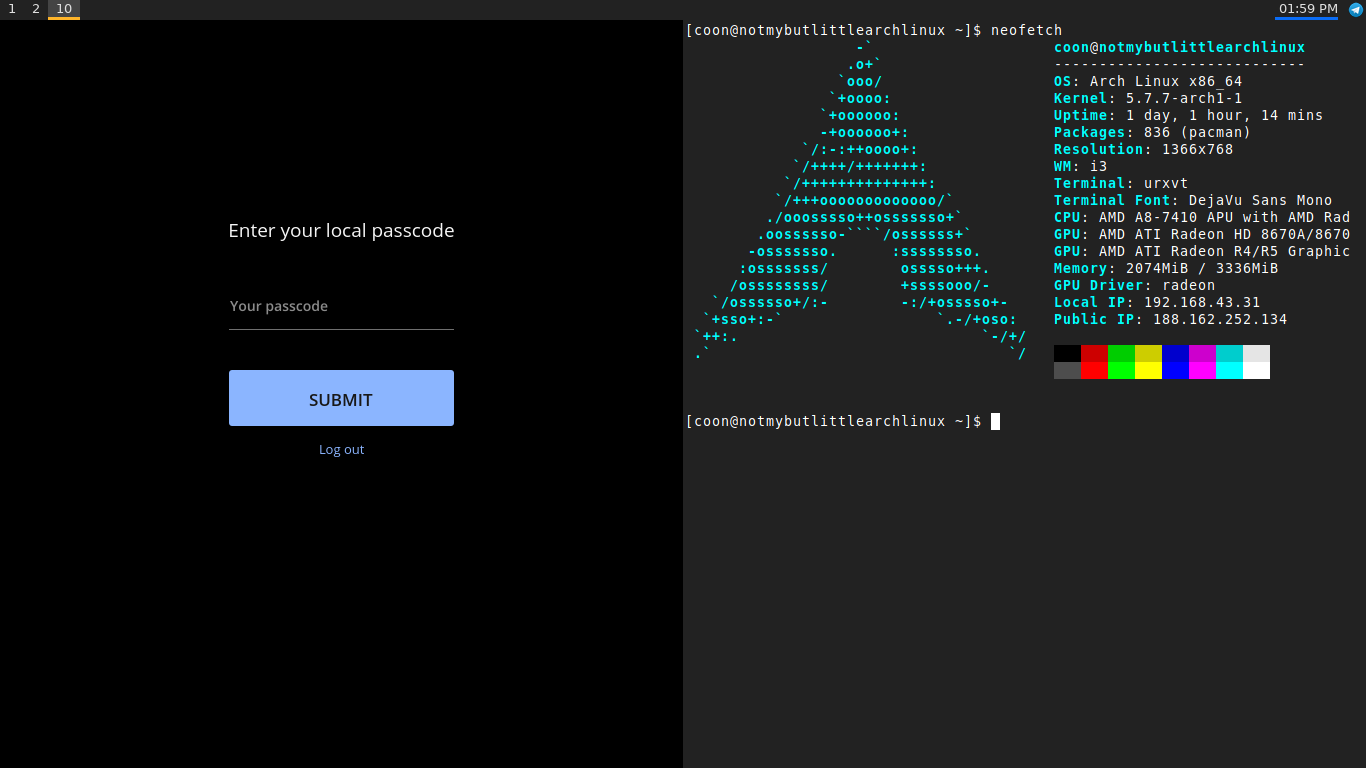The image size is (1366, 768).
Task: Focus the Your passcode input field
Action: (x=341, y=306)
